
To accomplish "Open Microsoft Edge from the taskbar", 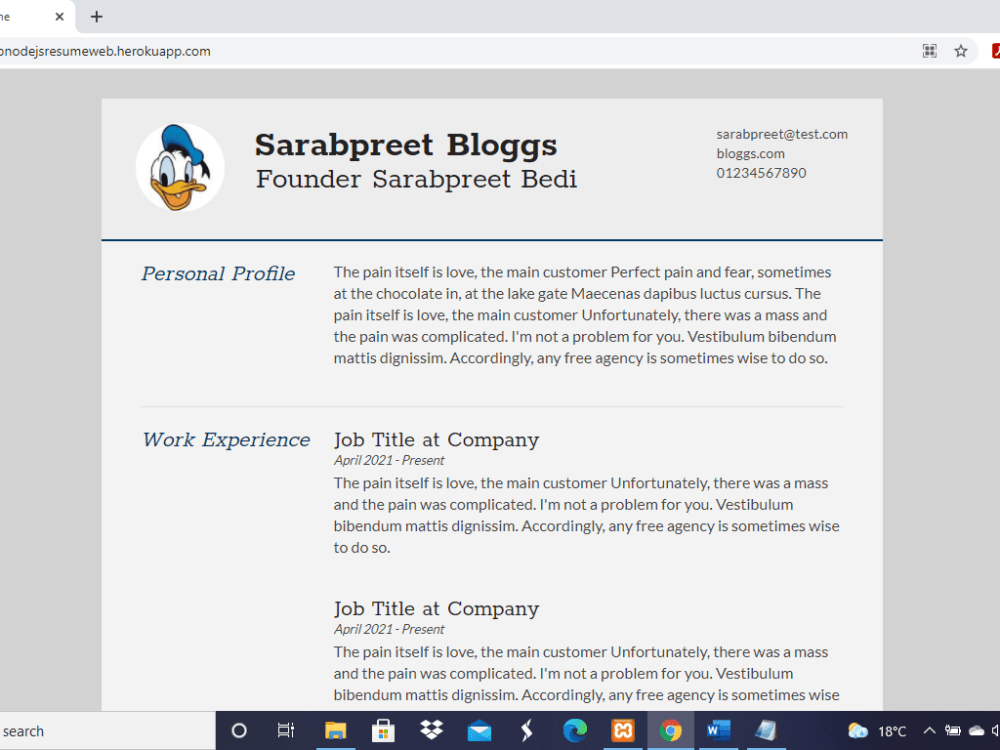I will 575,731.
